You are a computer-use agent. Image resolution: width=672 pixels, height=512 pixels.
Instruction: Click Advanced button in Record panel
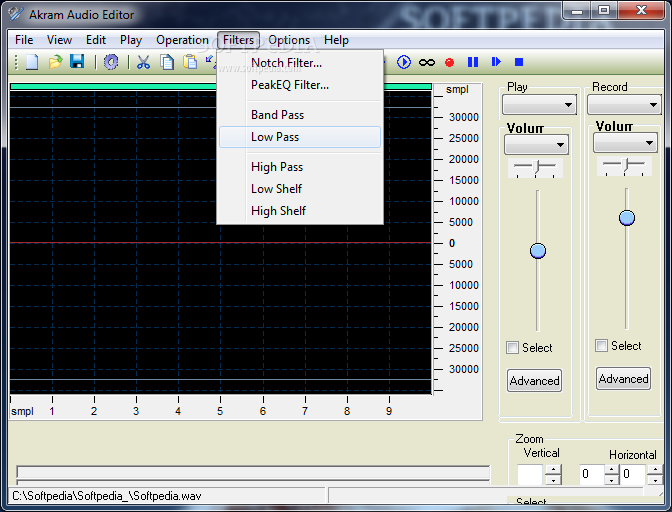coord(624,378)
